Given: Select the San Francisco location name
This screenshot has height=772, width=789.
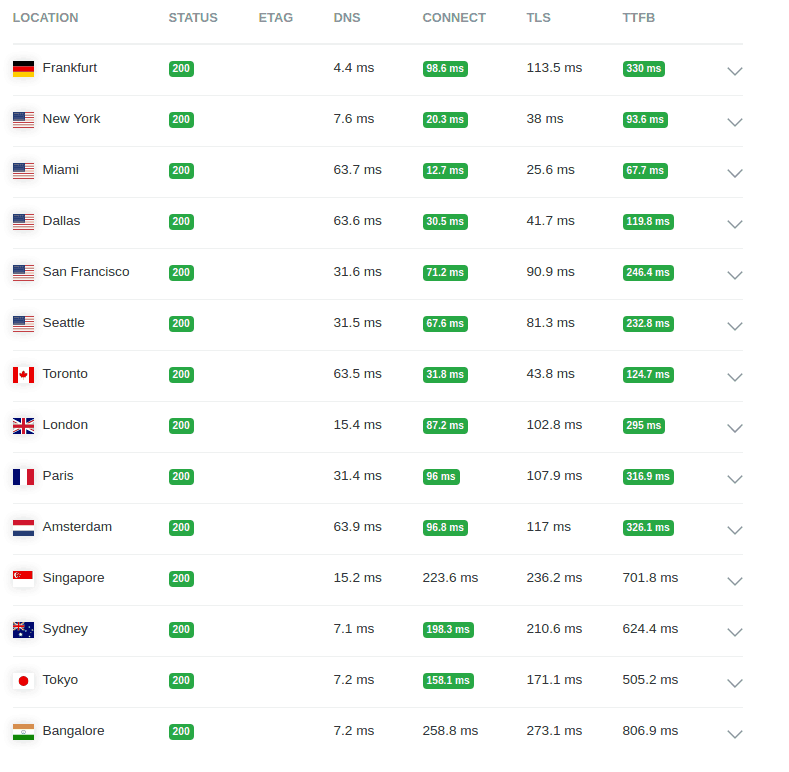Looking at the screenshot, I should [86, 272].
